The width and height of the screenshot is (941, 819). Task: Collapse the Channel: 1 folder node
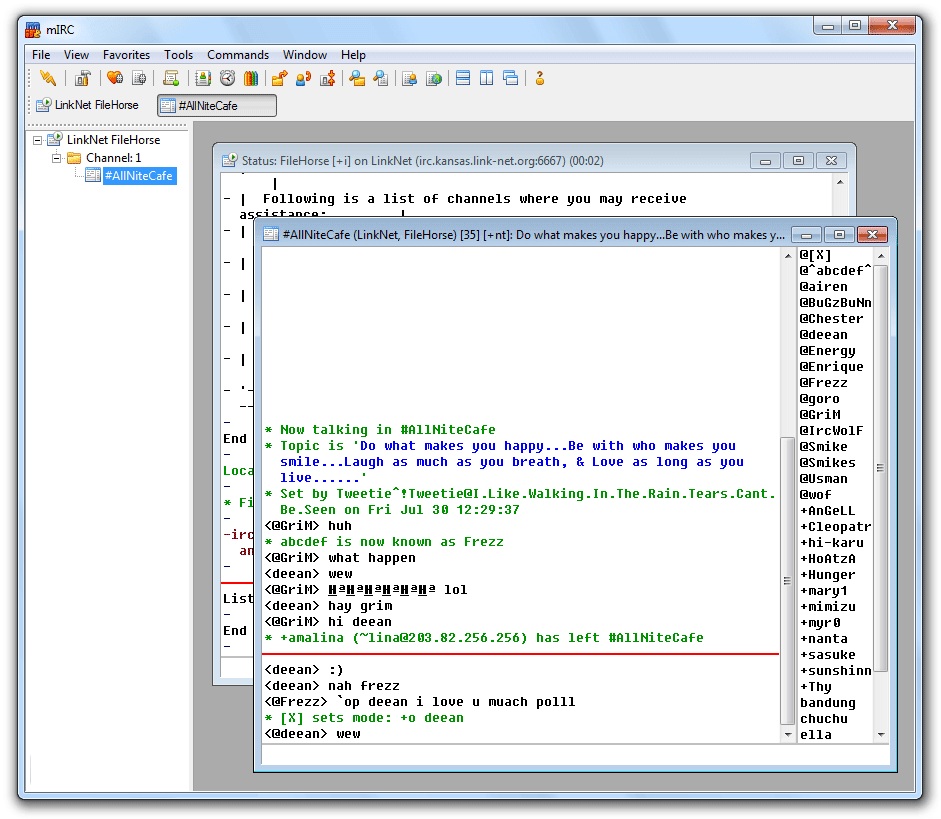point(57,158)
